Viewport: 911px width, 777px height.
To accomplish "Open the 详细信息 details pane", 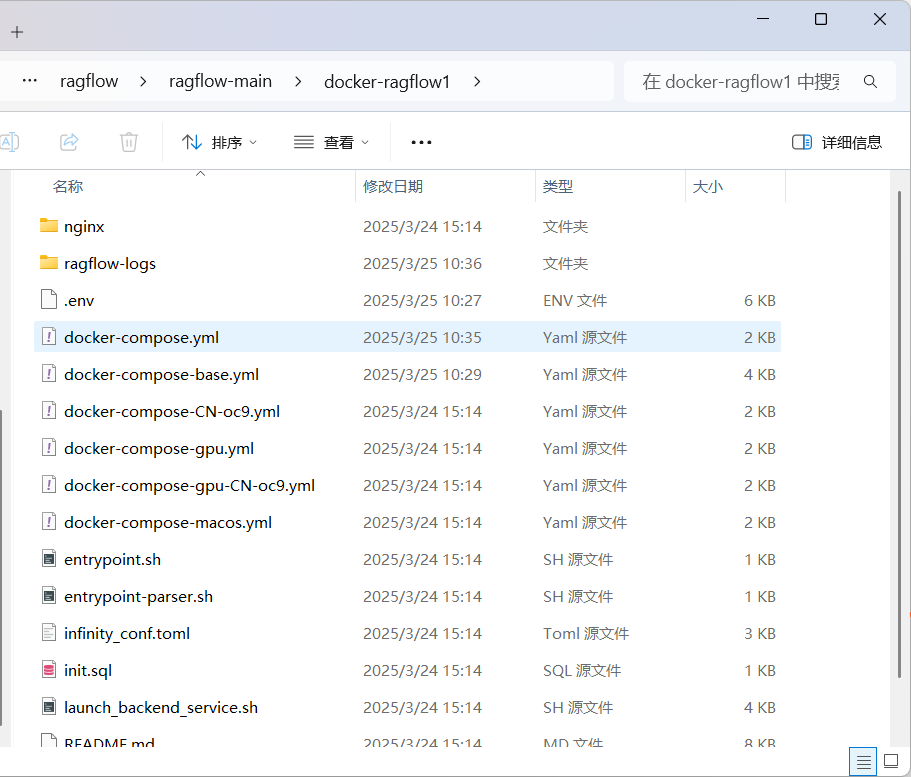I will [x=838, y=141].
